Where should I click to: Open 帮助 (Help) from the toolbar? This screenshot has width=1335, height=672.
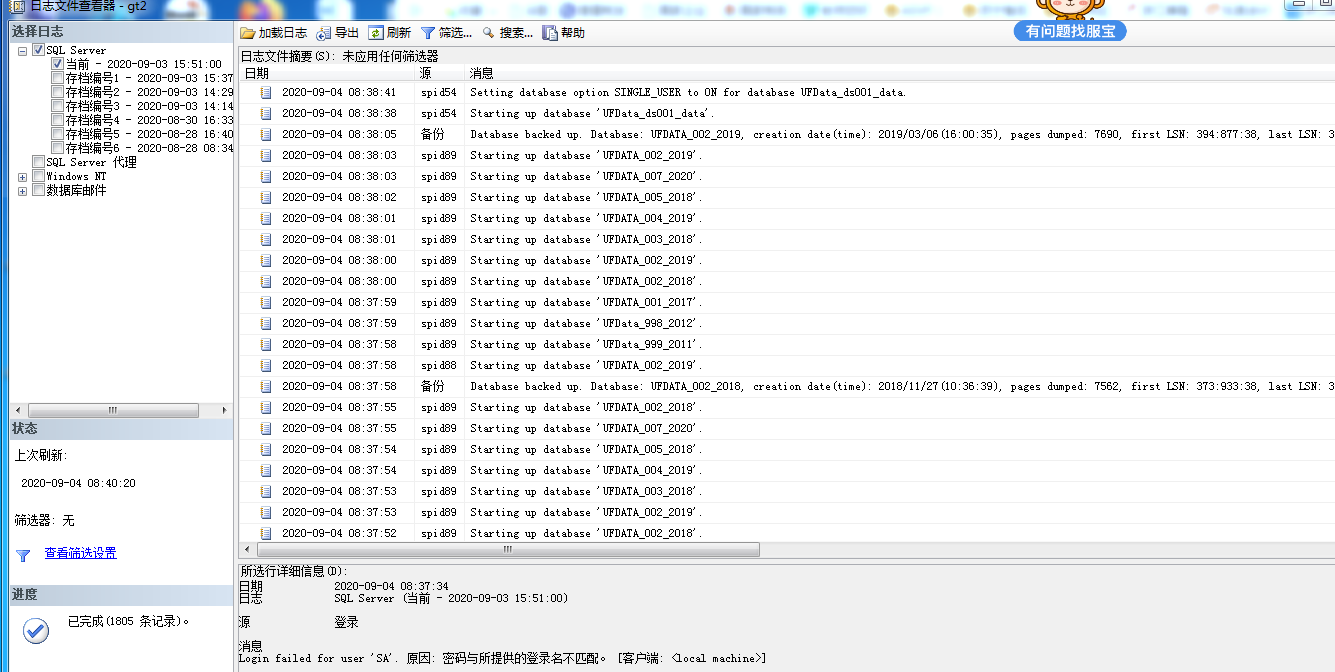click(564, 33)
